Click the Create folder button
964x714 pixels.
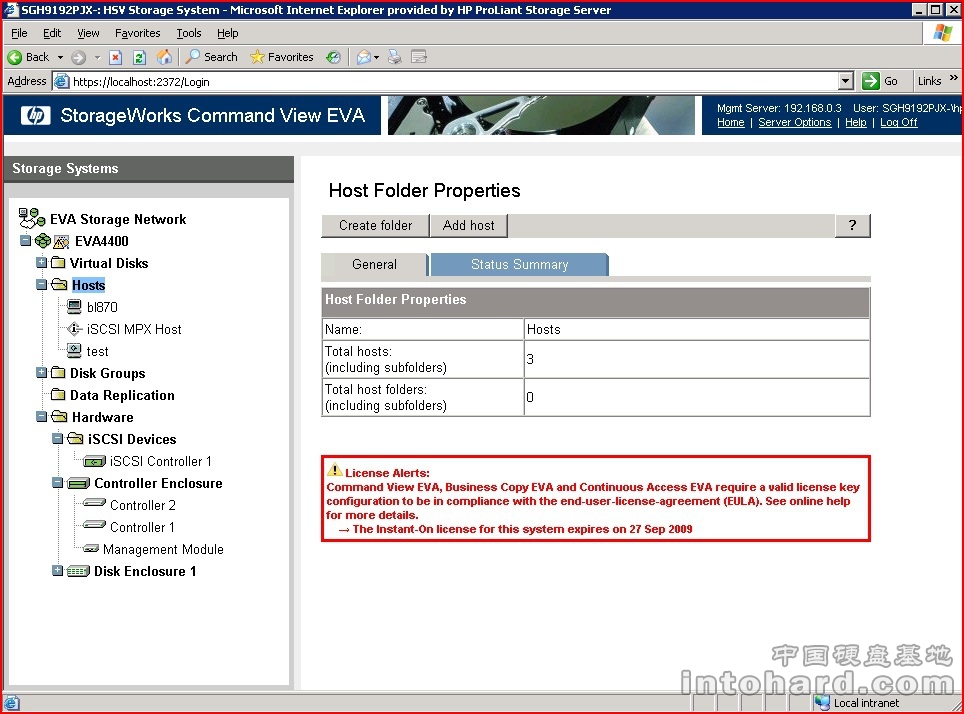pos(375,226)
